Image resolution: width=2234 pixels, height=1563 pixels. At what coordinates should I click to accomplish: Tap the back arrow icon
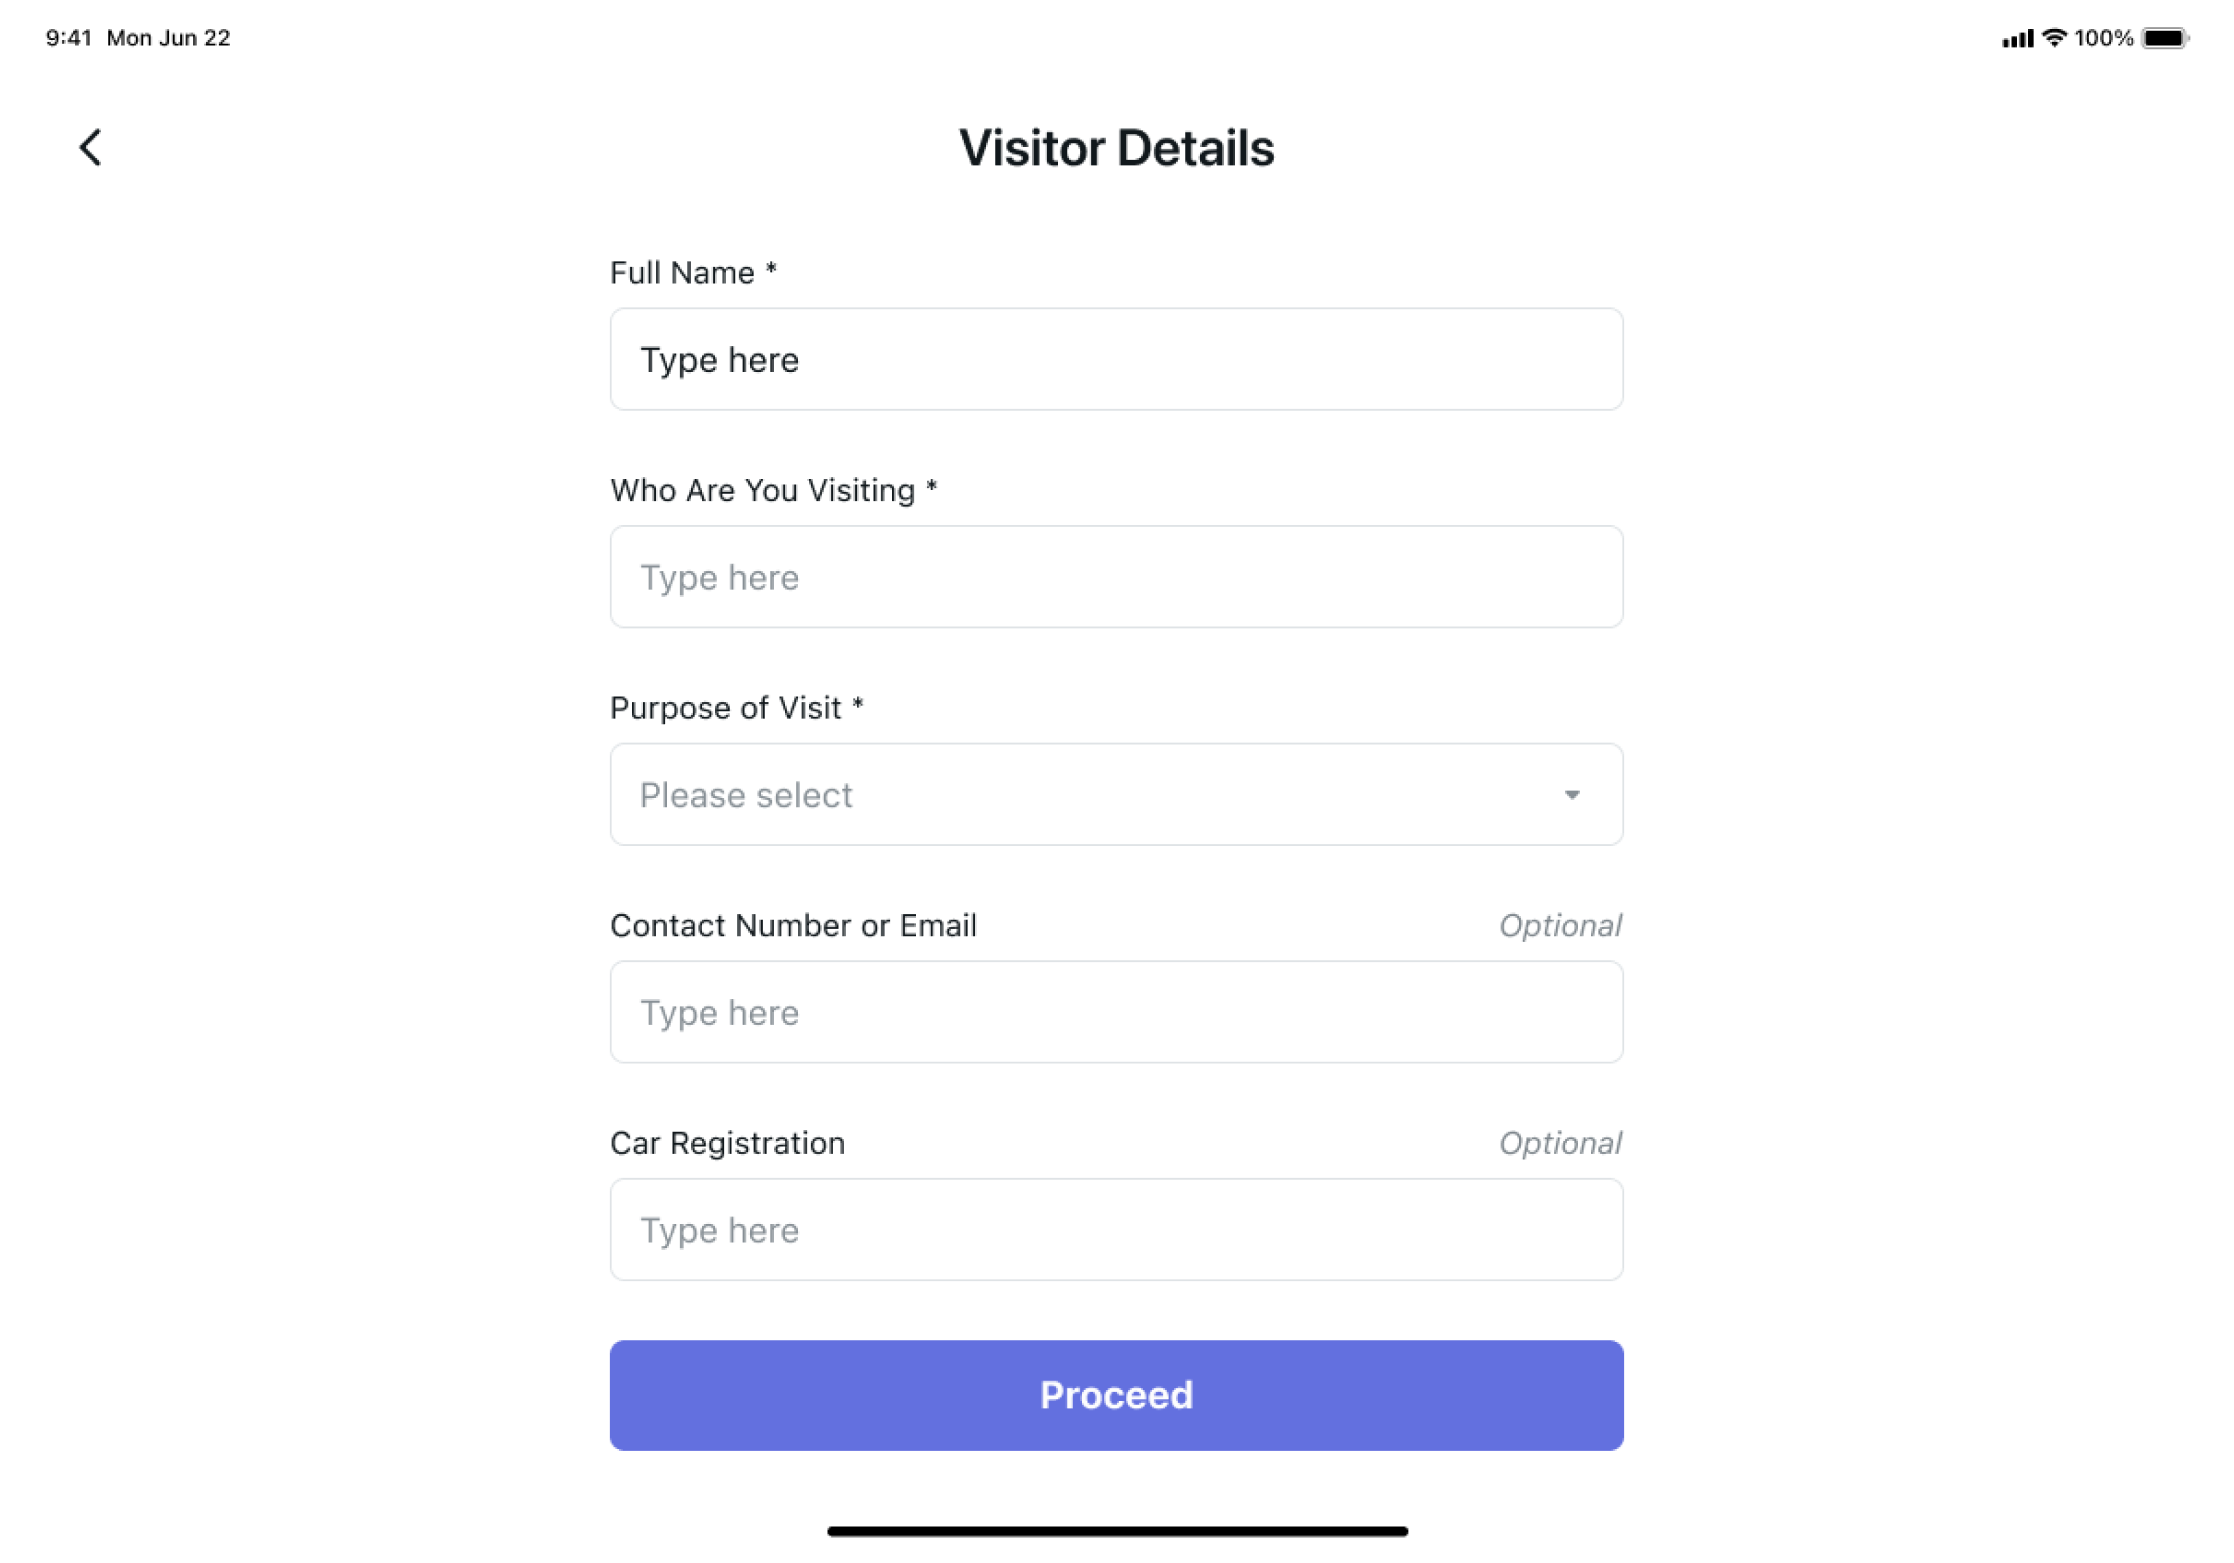(x=91, y=148)
